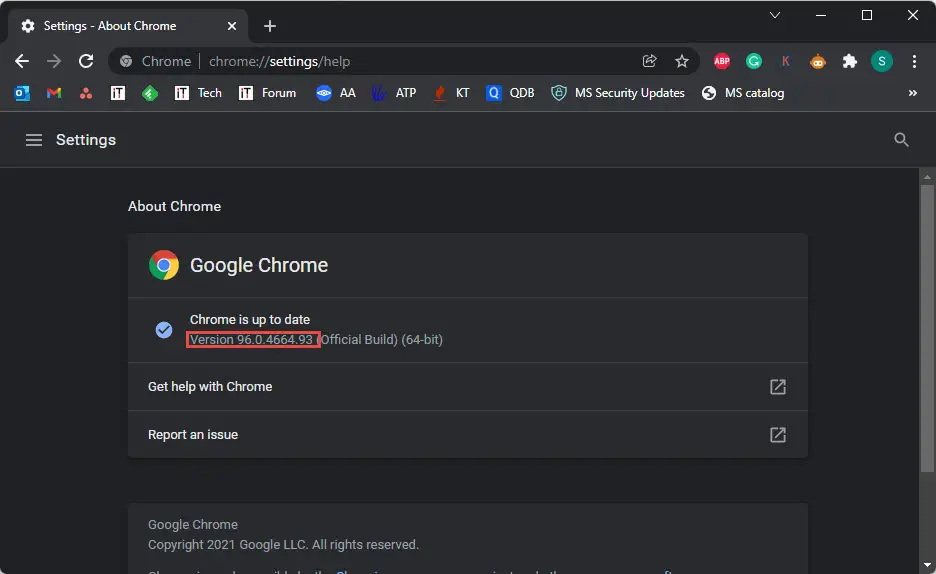
Task: Click the About Chrome heading
Action: [x=174, y=206]
